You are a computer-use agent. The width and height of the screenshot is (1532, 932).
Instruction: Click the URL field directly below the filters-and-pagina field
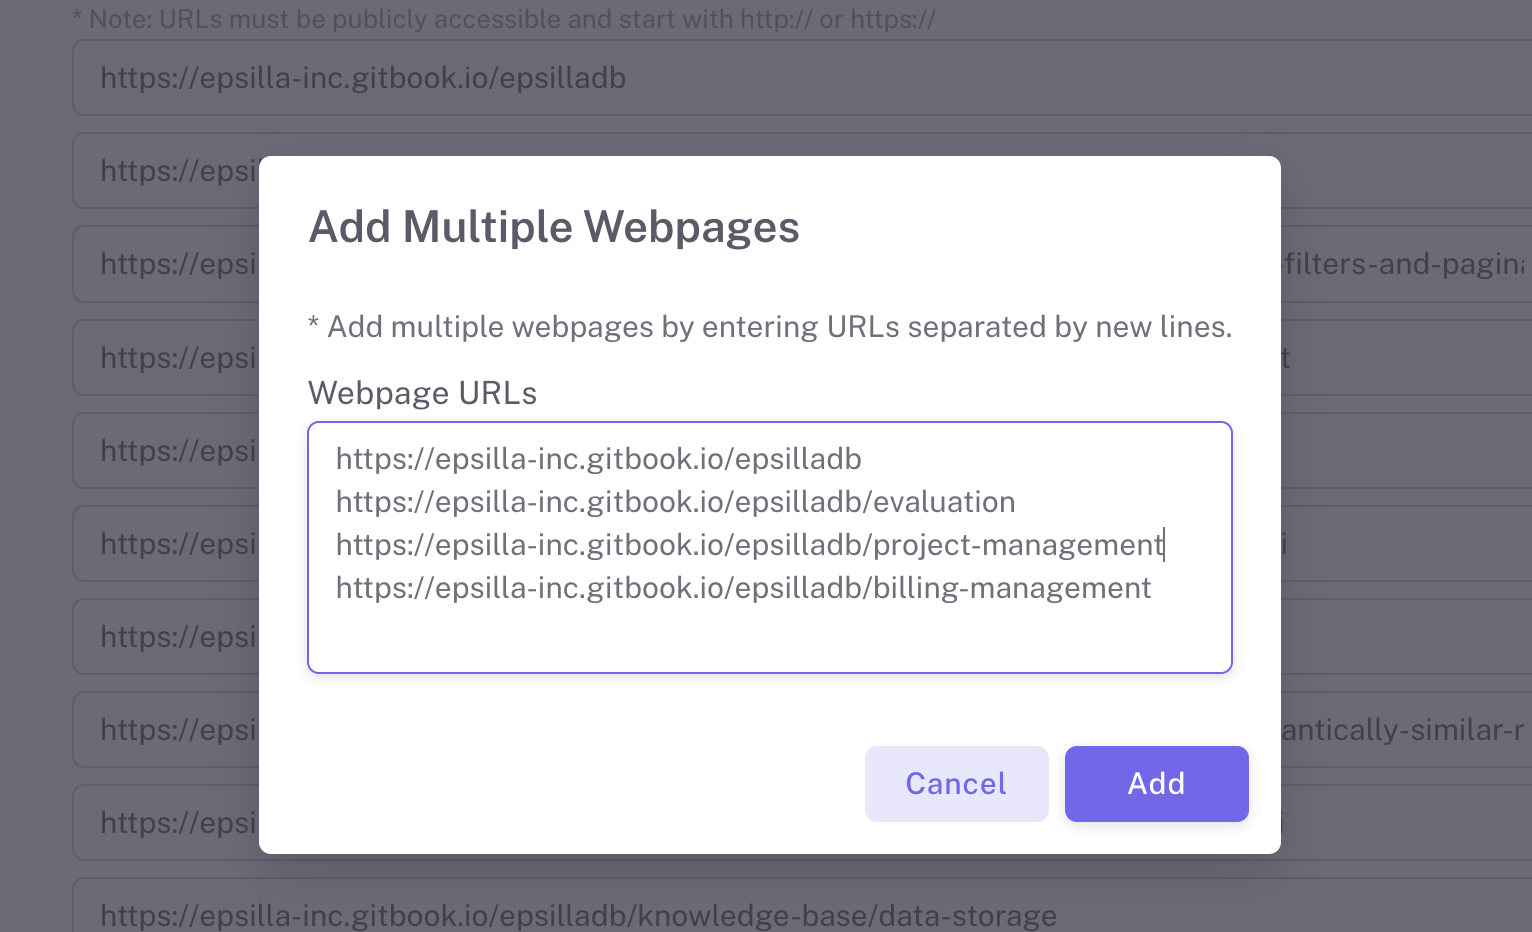click(x=166, y=357)
